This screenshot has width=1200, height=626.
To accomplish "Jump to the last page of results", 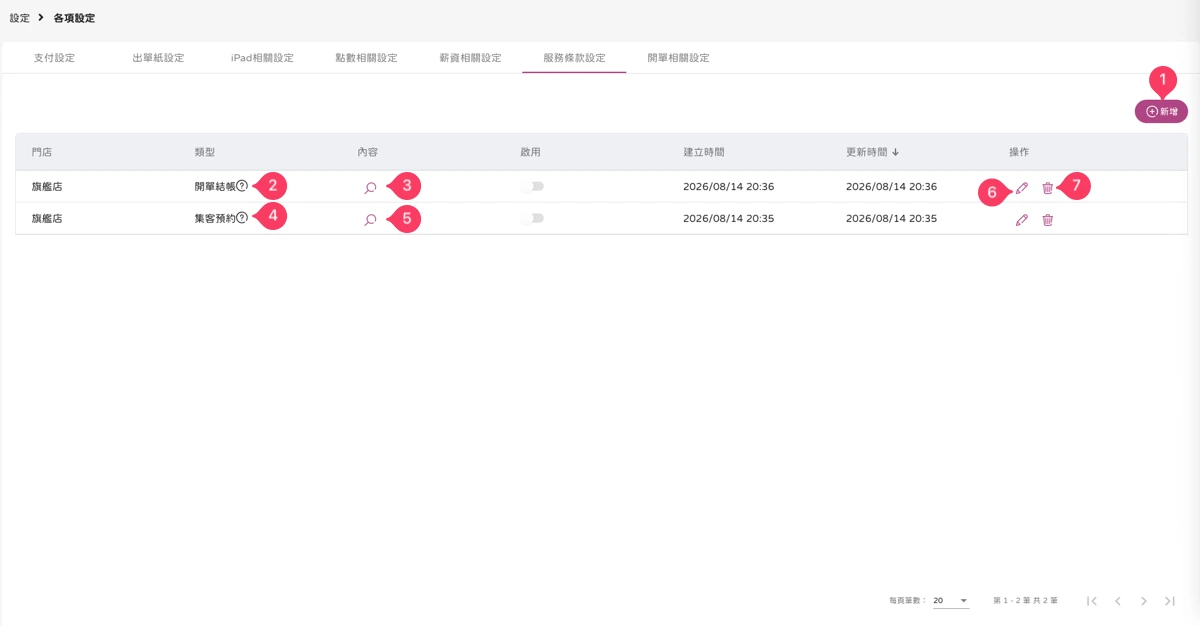I will [x=1170, y=601].
